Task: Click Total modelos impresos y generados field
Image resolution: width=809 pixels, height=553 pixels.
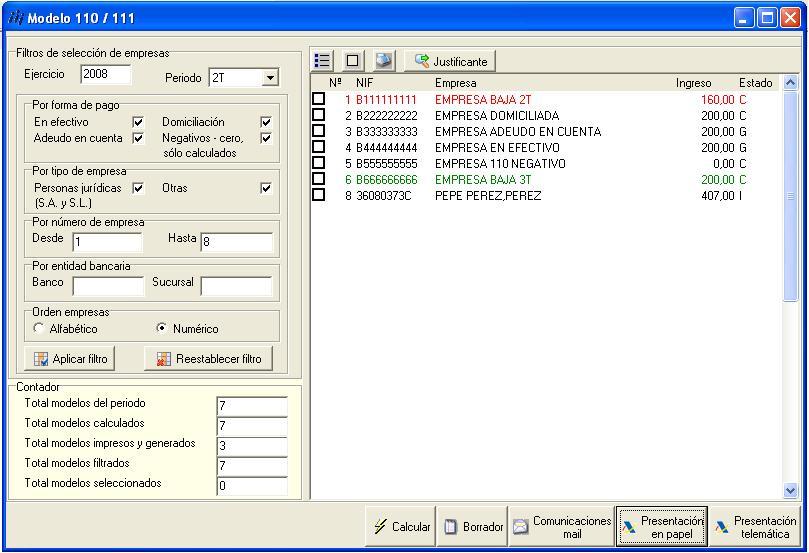Action: (252, 446)
